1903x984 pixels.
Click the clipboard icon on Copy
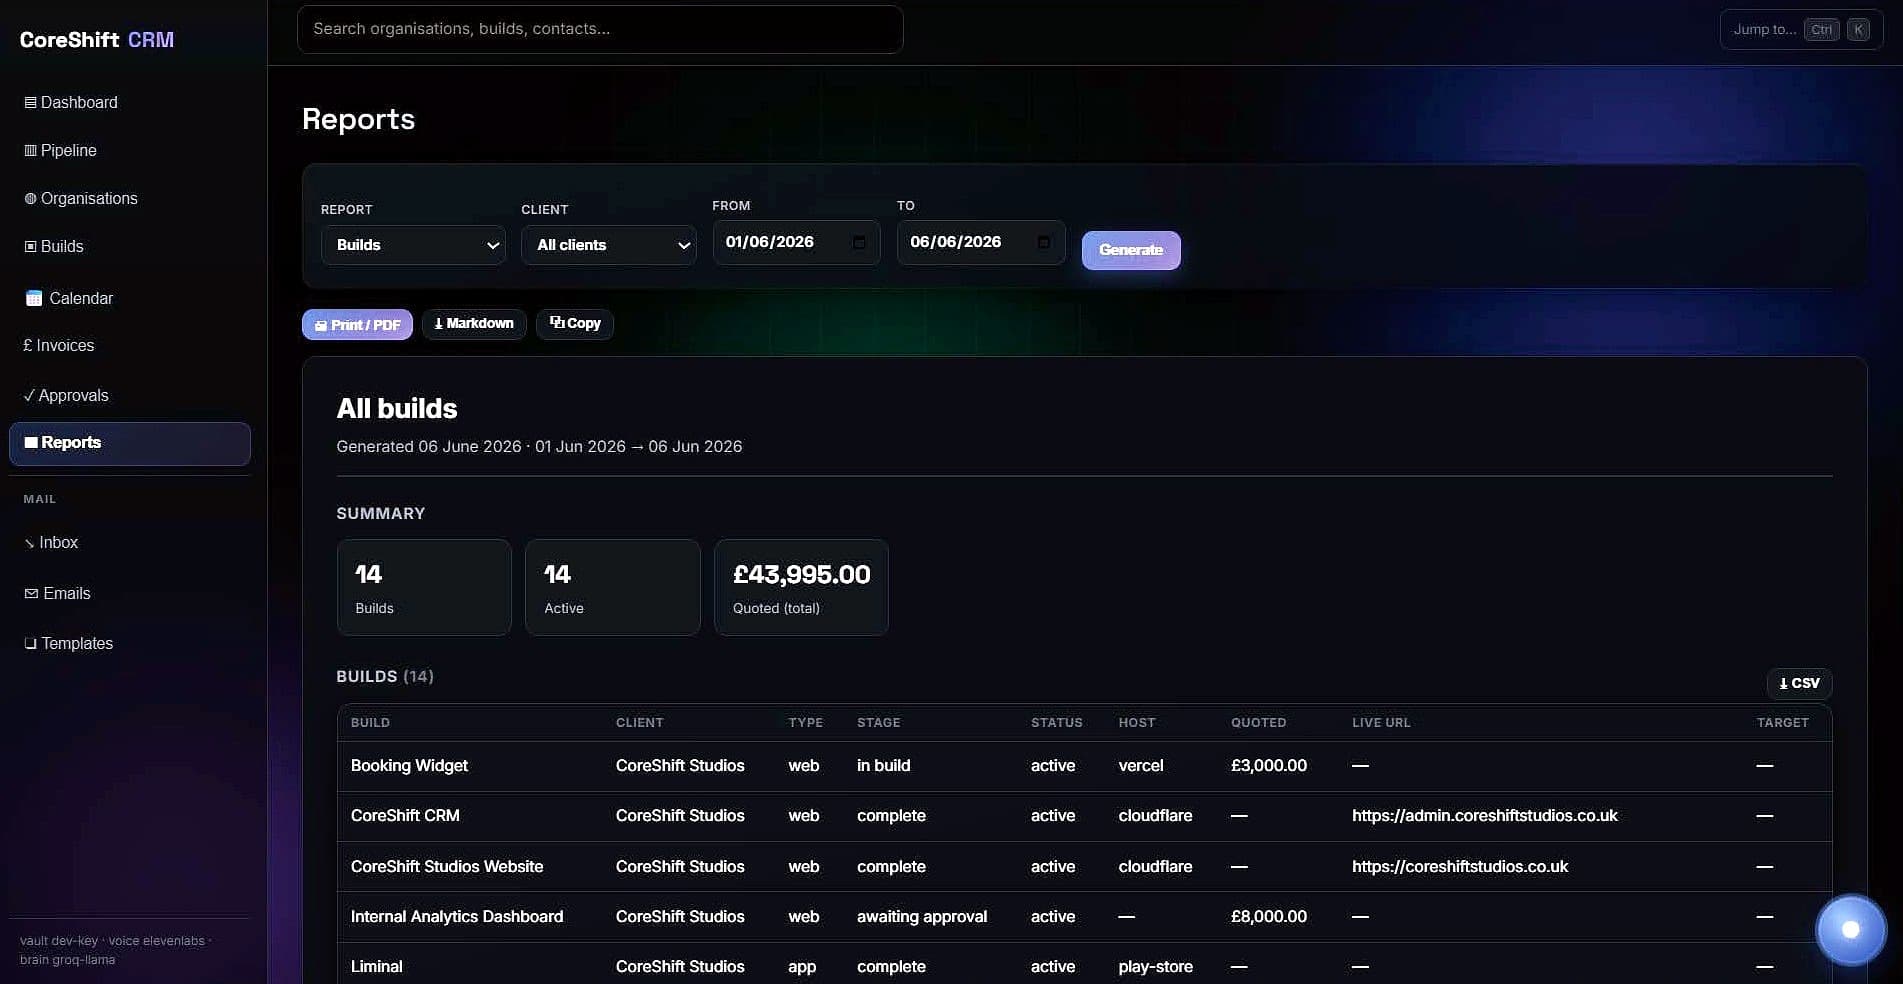click(557, 322)
